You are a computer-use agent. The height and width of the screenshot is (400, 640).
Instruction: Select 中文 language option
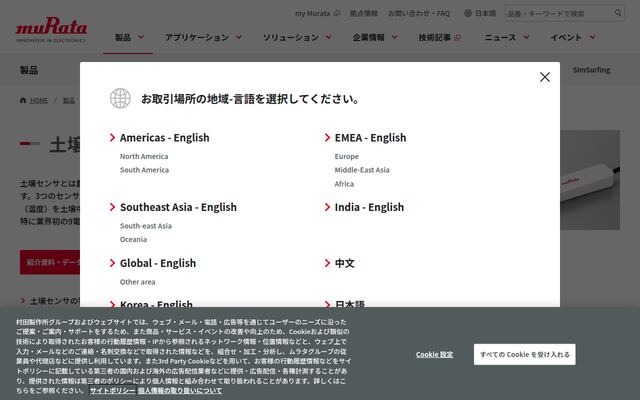[x=344, y=263]
